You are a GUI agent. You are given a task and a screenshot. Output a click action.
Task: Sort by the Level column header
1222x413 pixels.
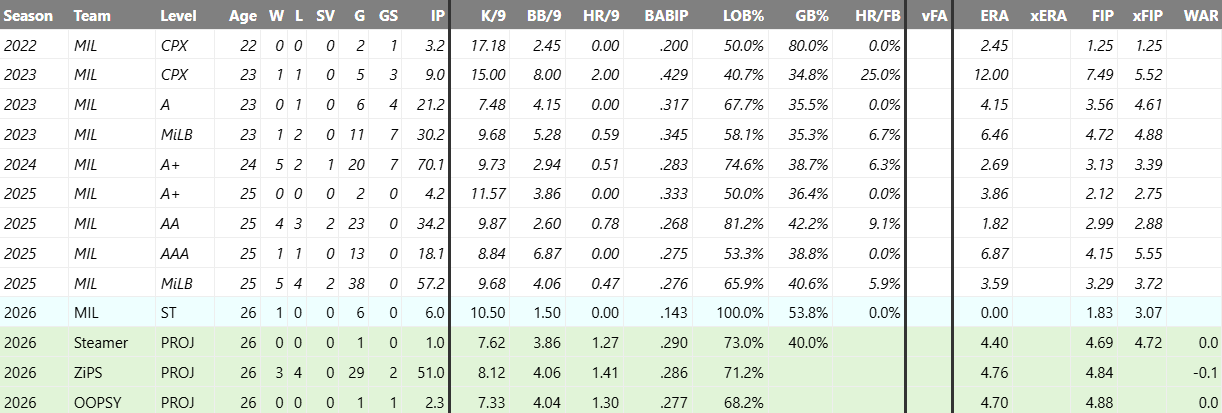click(x=179, y=16)
